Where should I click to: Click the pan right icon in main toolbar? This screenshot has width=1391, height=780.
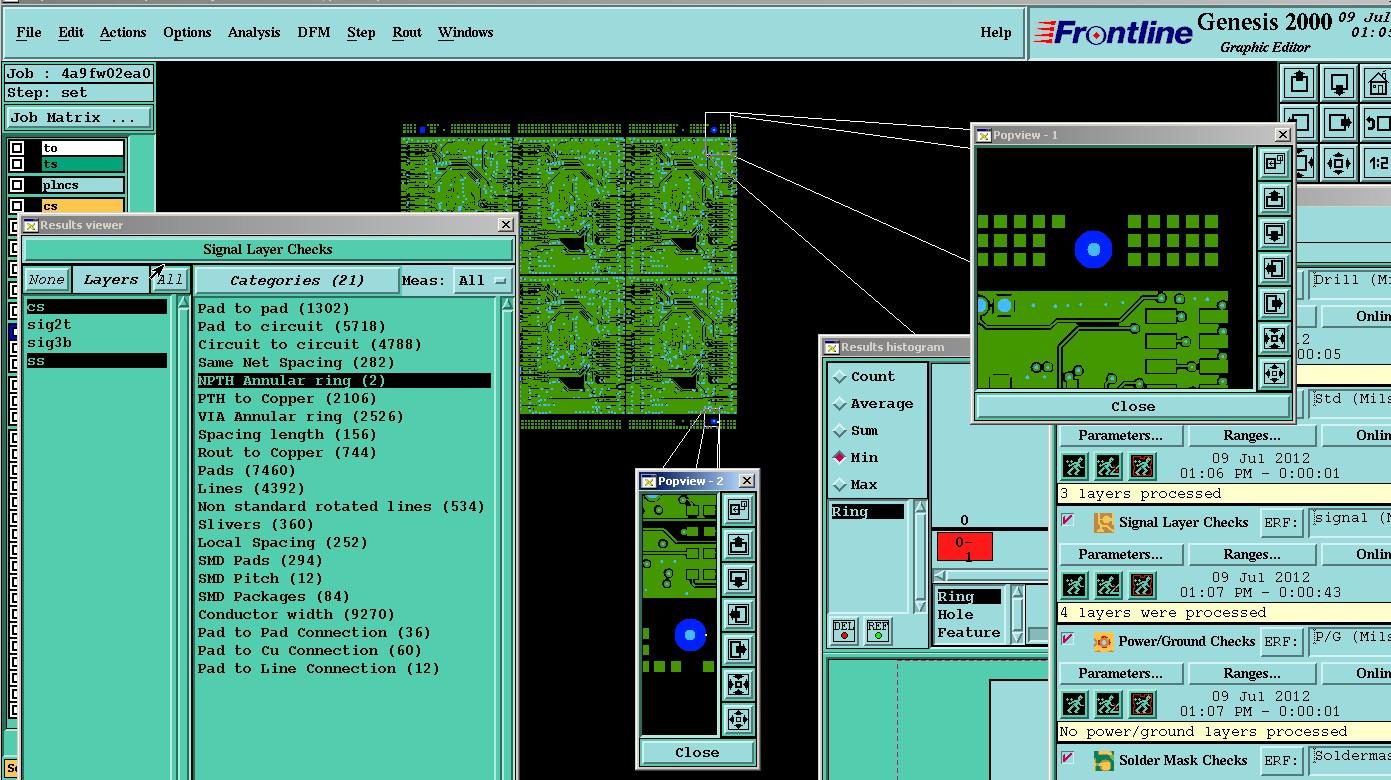1340,123
